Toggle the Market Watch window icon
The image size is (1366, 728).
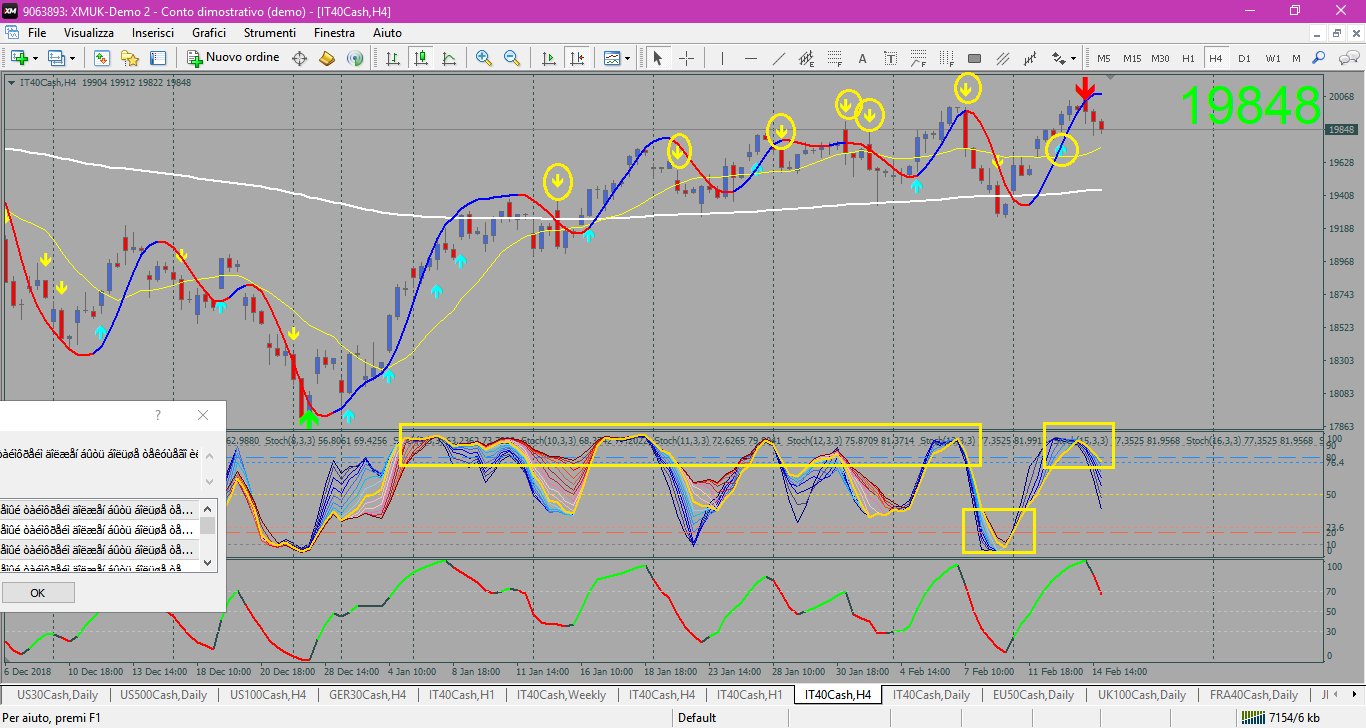(x=101, y=58)
